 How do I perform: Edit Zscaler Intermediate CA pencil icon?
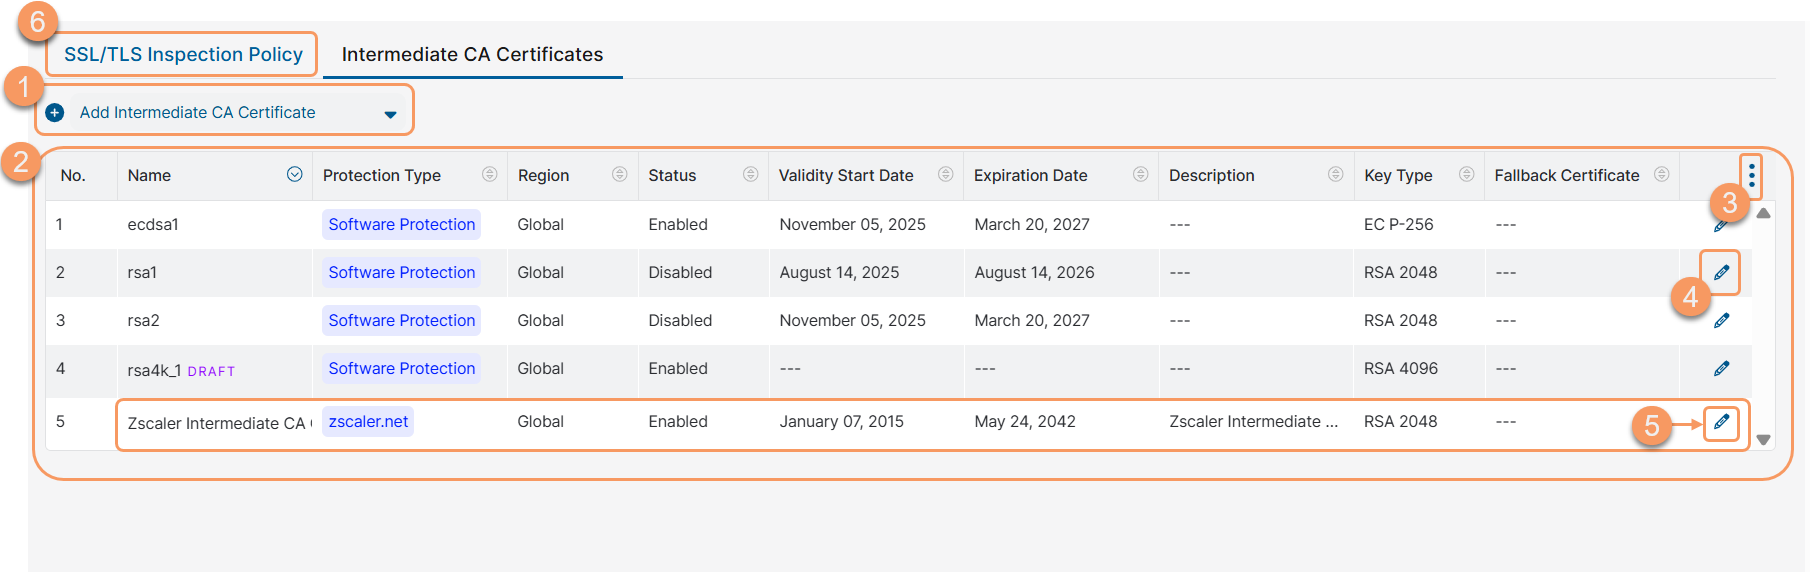(1721, 422)
